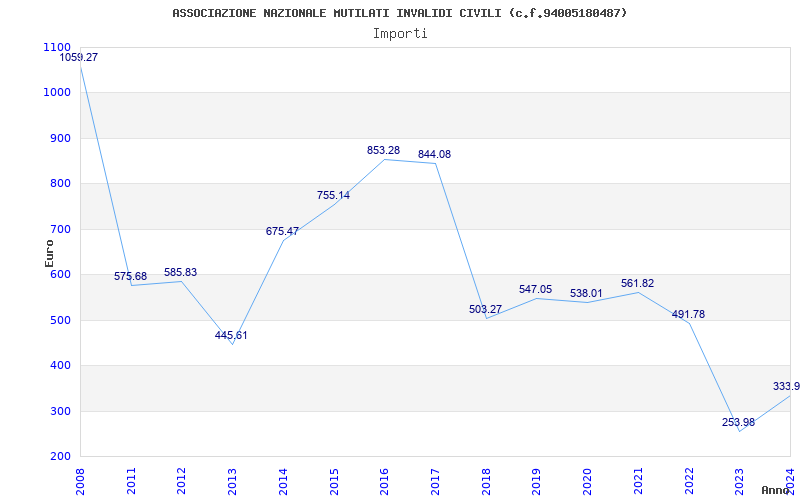Click the 2020 x-axis year label
The height and width of the screenshot is (500, 800).
(587, 481)
